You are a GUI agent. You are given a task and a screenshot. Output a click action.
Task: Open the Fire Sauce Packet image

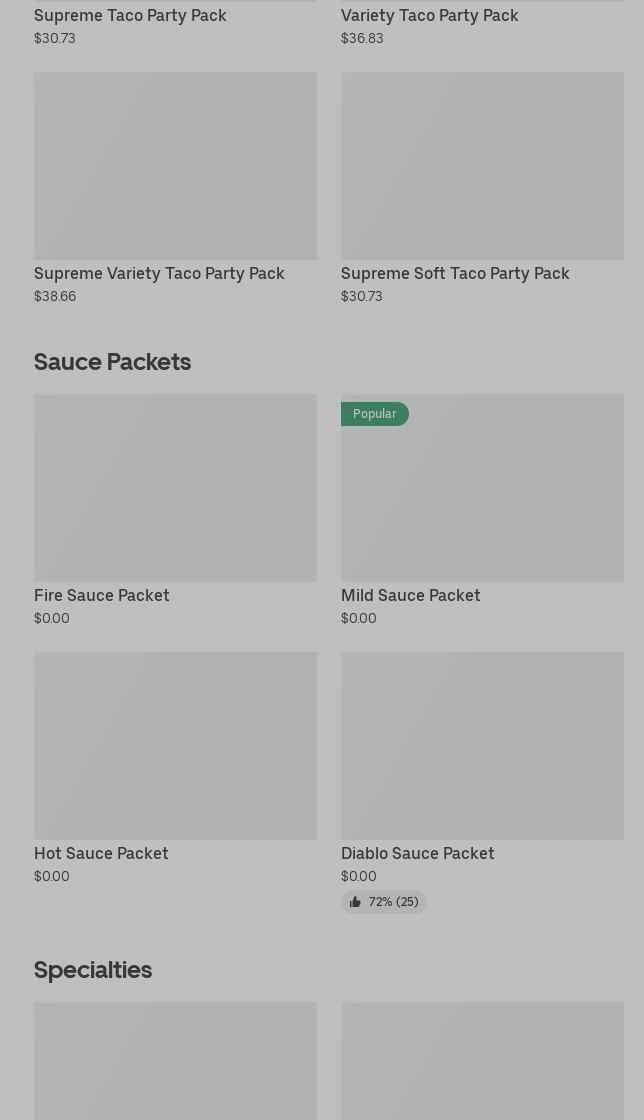click(x=175, y=488)
